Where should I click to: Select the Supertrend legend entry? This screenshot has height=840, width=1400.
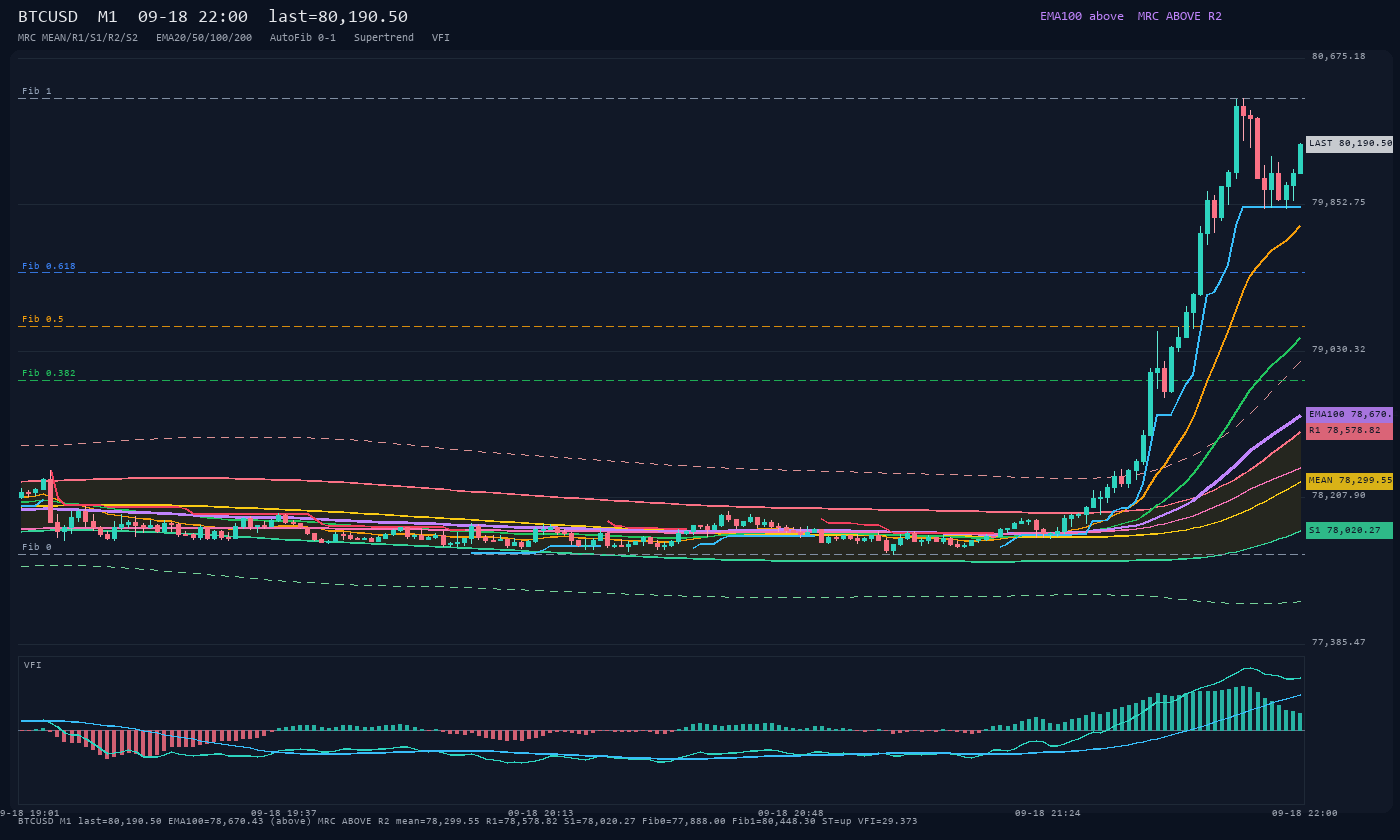coord(384,38)
